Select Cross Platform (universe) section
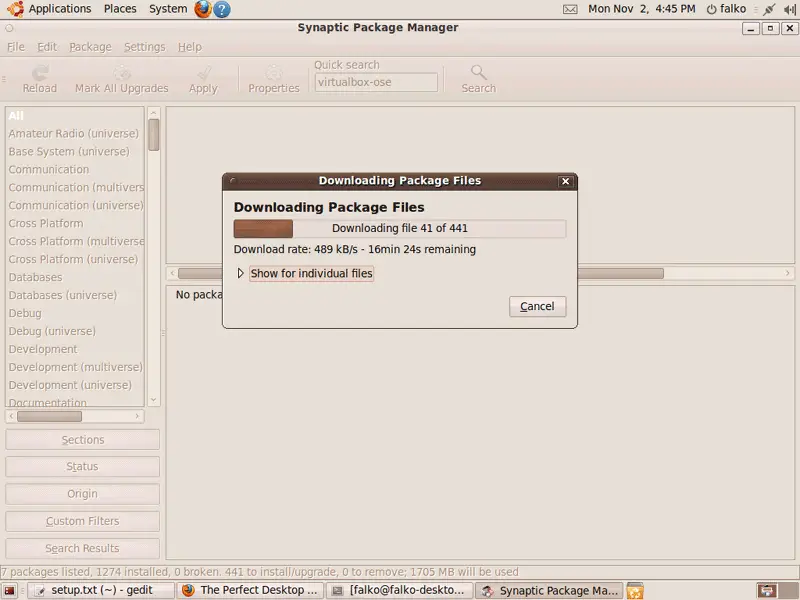This screenshot has height=600, width=800. 73,259
